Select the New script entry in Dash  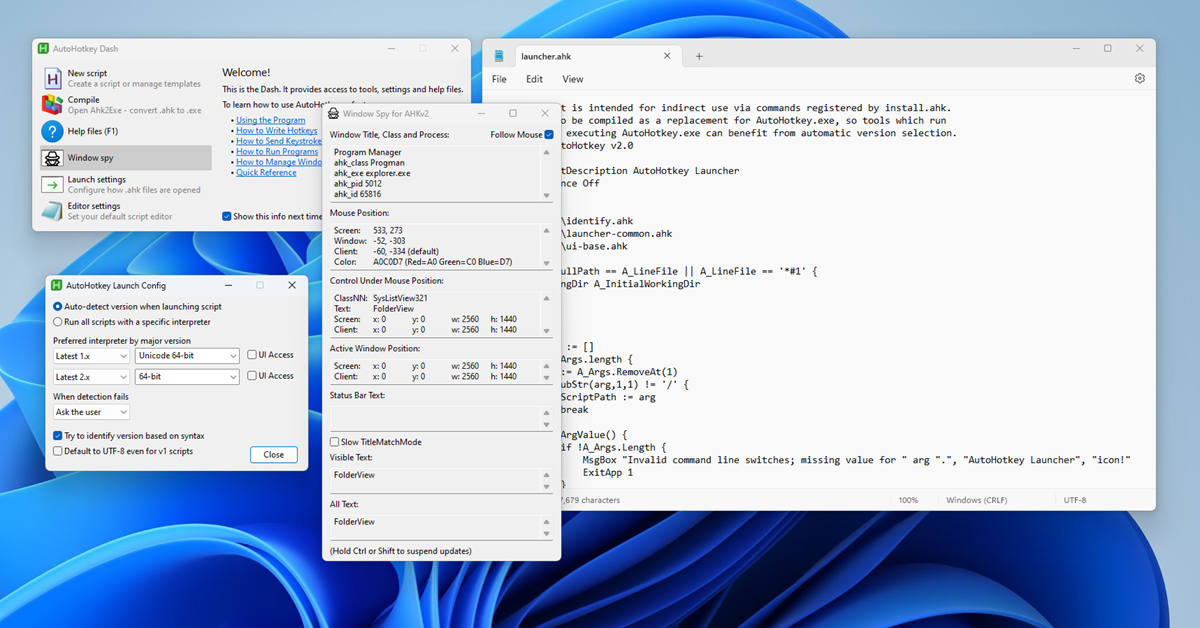pos(125,78)
